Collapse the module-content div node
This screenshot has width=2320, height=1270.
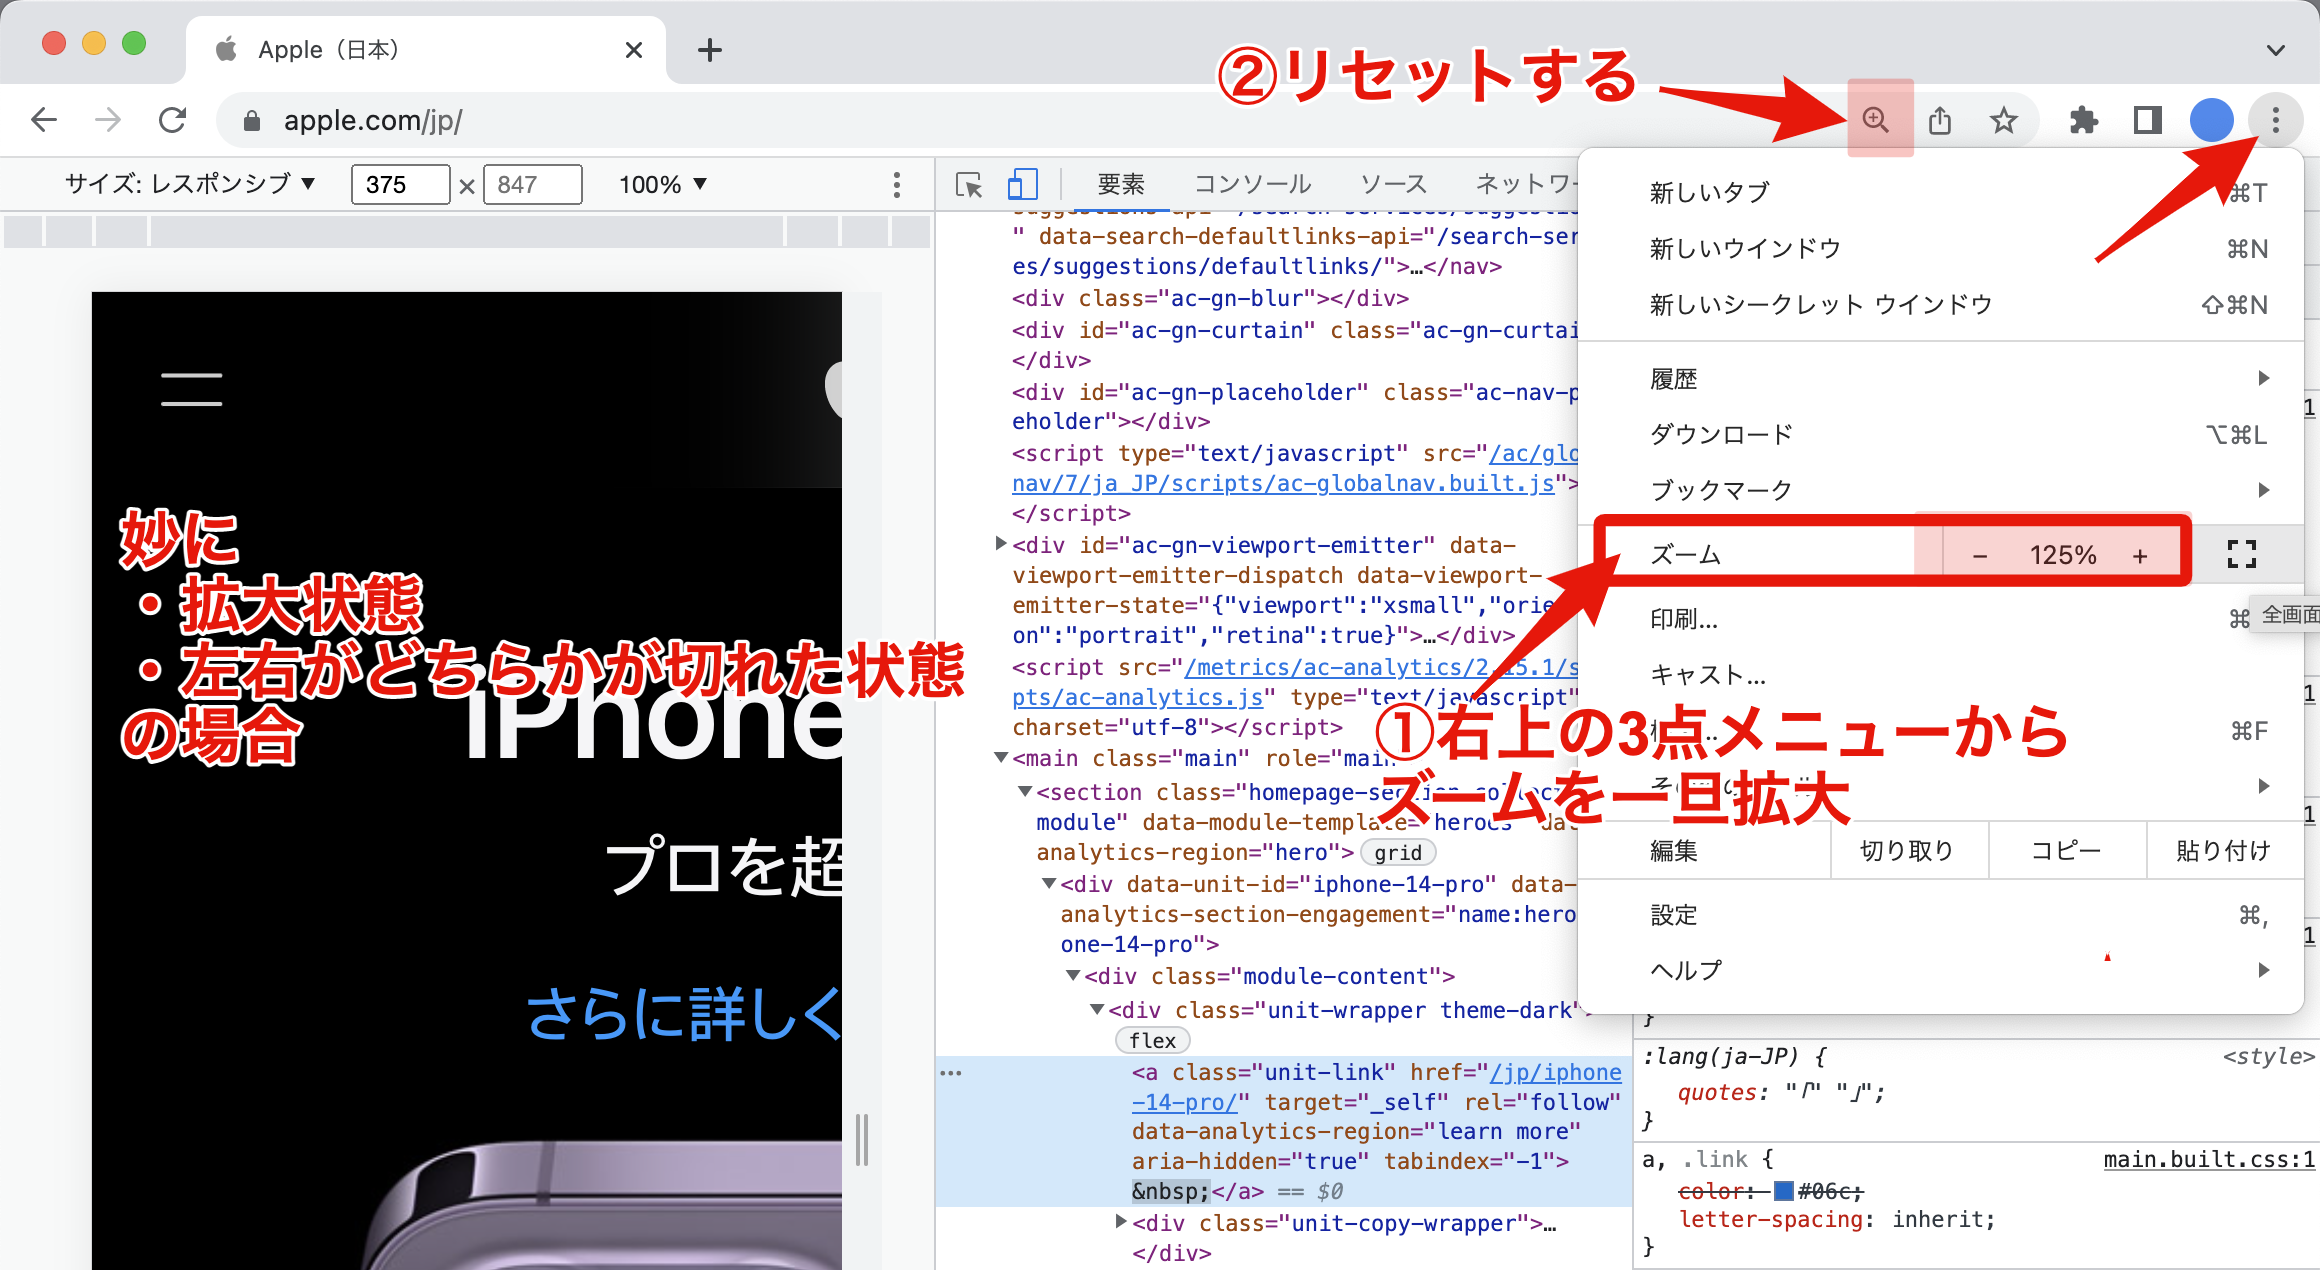[1072, 976]
